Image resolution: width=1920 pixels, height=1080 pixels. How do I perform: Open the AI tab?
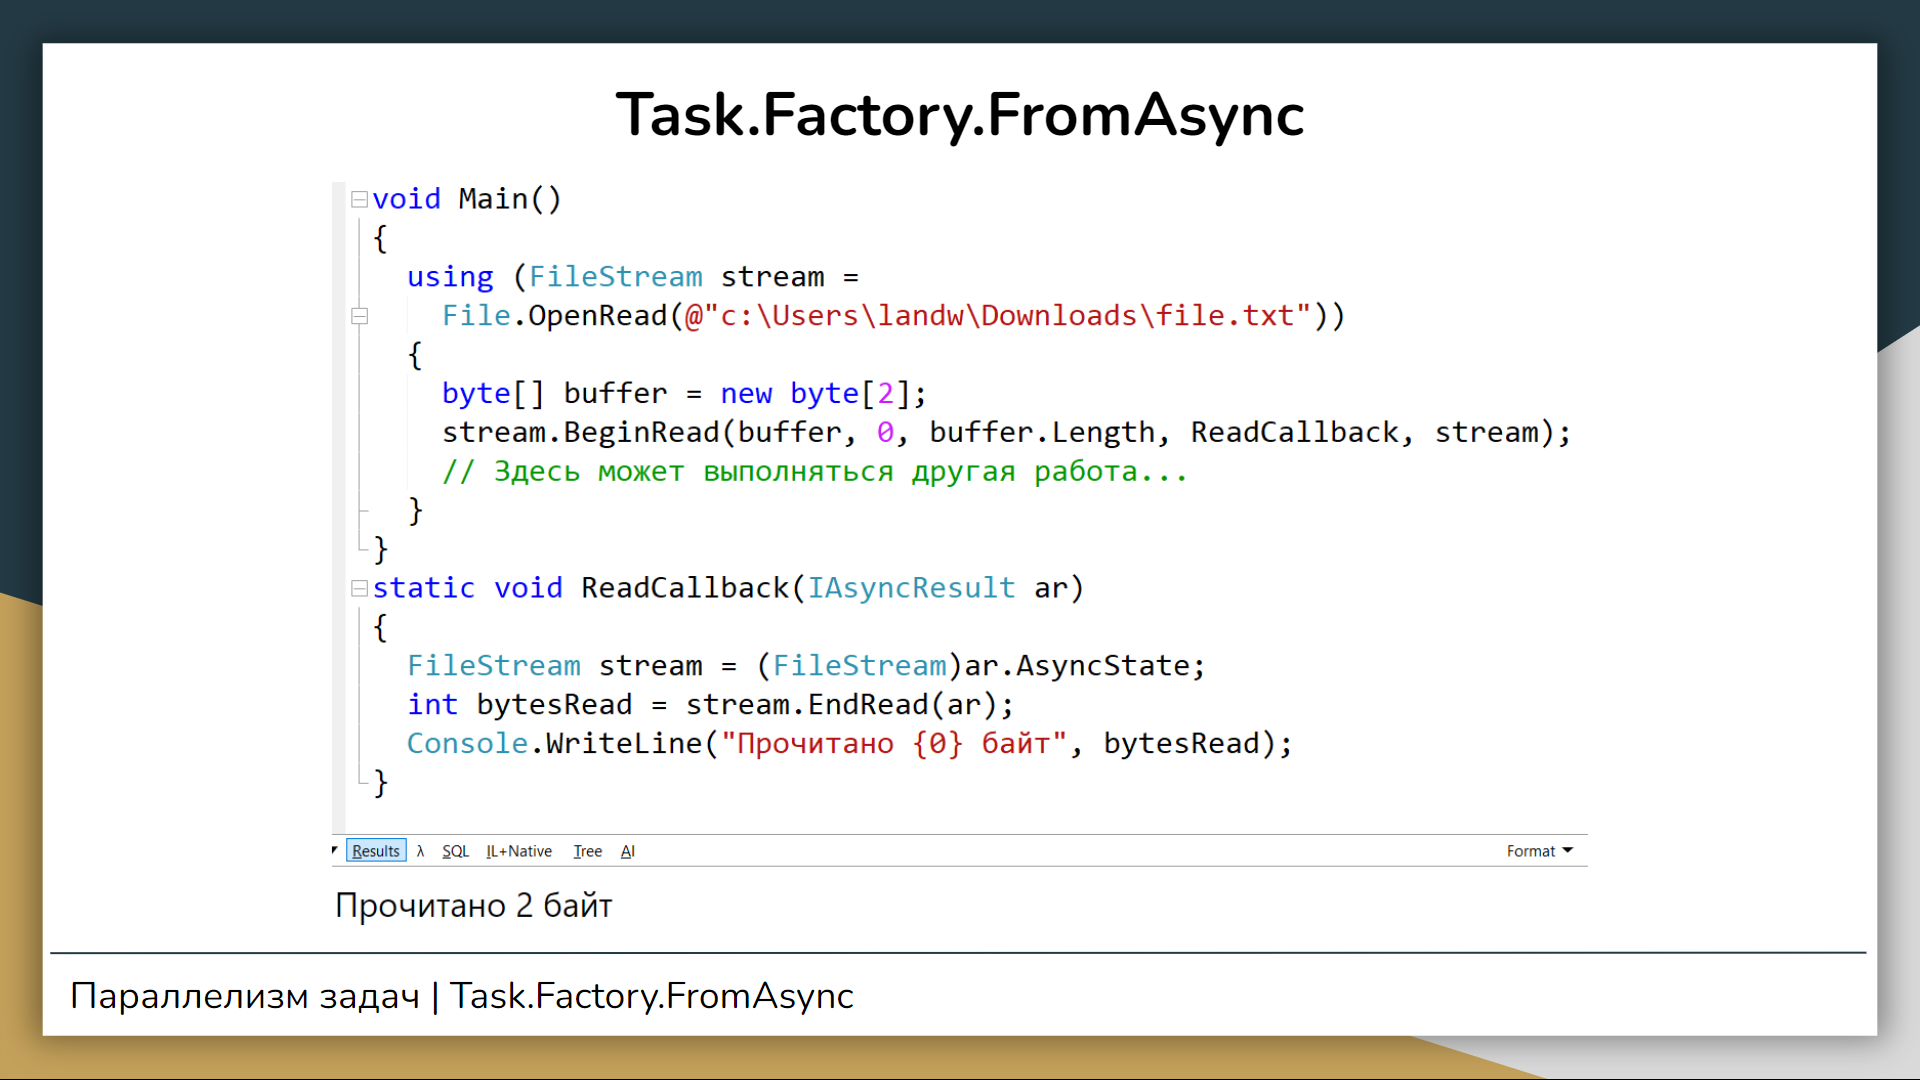click(x=627, y=851)
